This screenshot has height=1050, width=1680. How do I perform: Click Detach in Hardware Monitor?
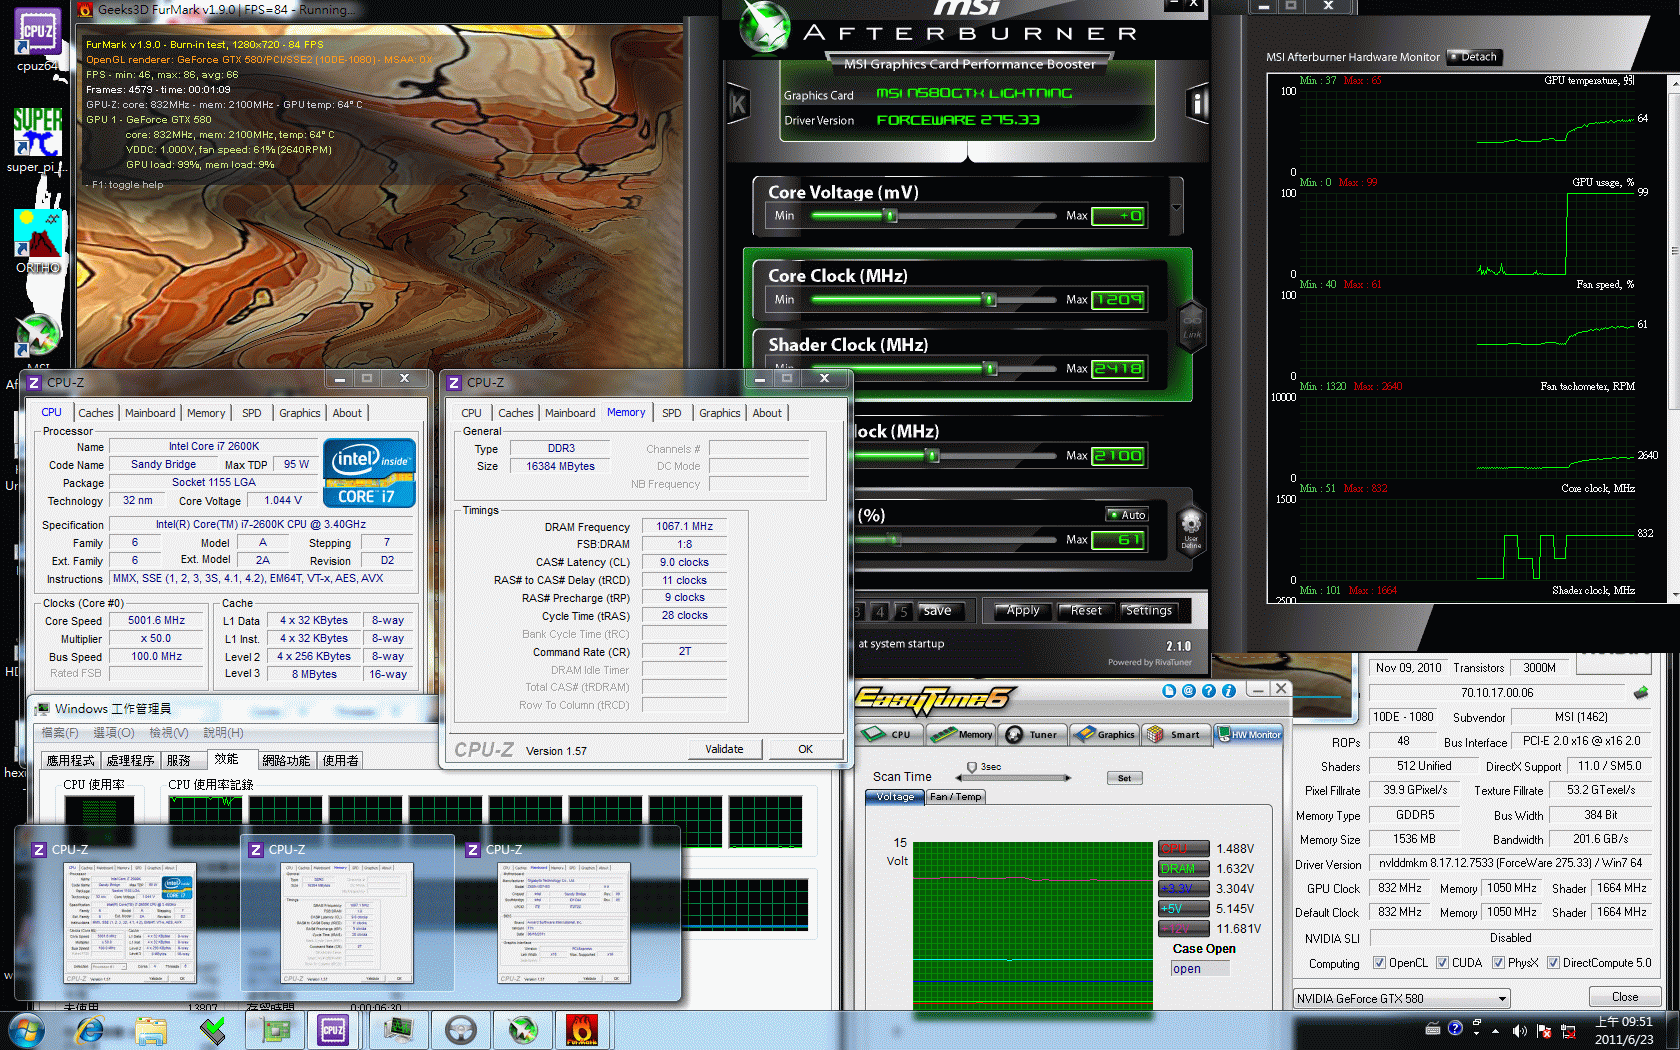1474,57
